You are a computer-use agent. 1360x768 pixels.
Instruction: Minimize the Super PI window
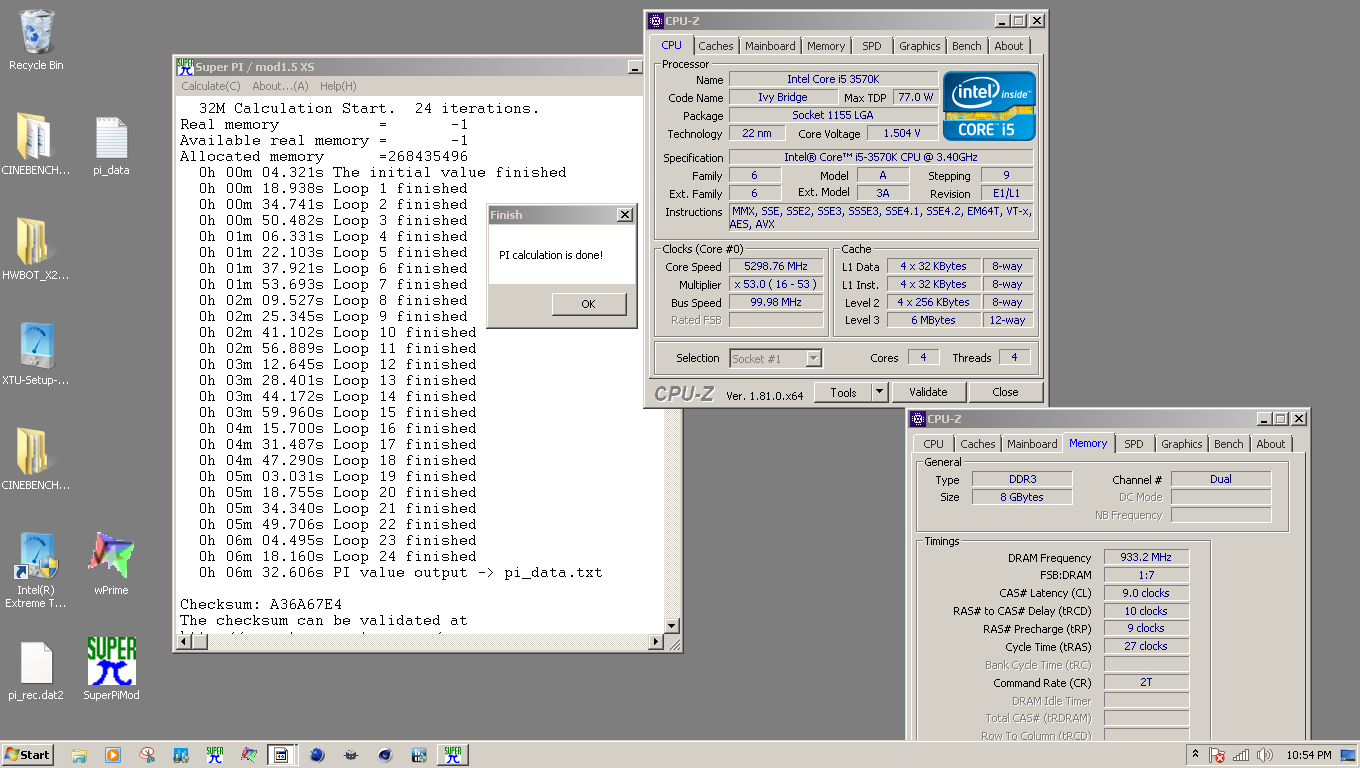[x=635, y=67]
